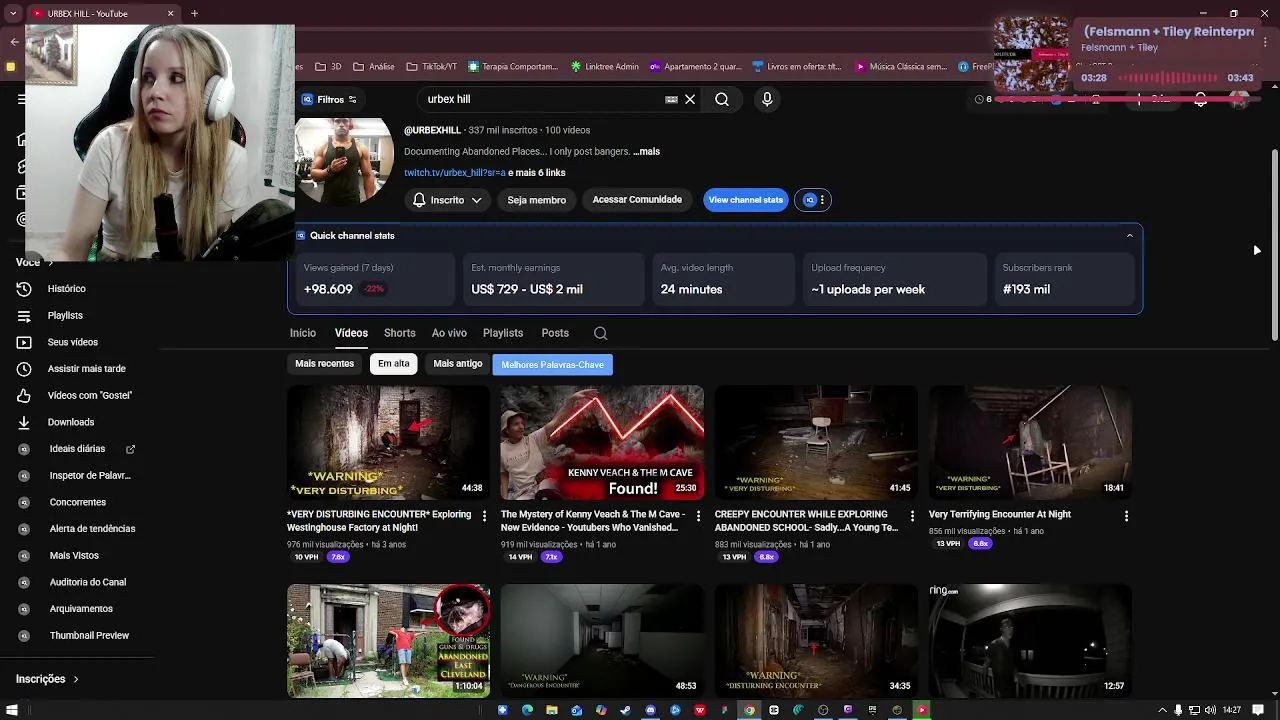Open Vídeos com "Gostei"
Image resolution: width=1280 pixels, height=720 pixels.
click(89, 395)
